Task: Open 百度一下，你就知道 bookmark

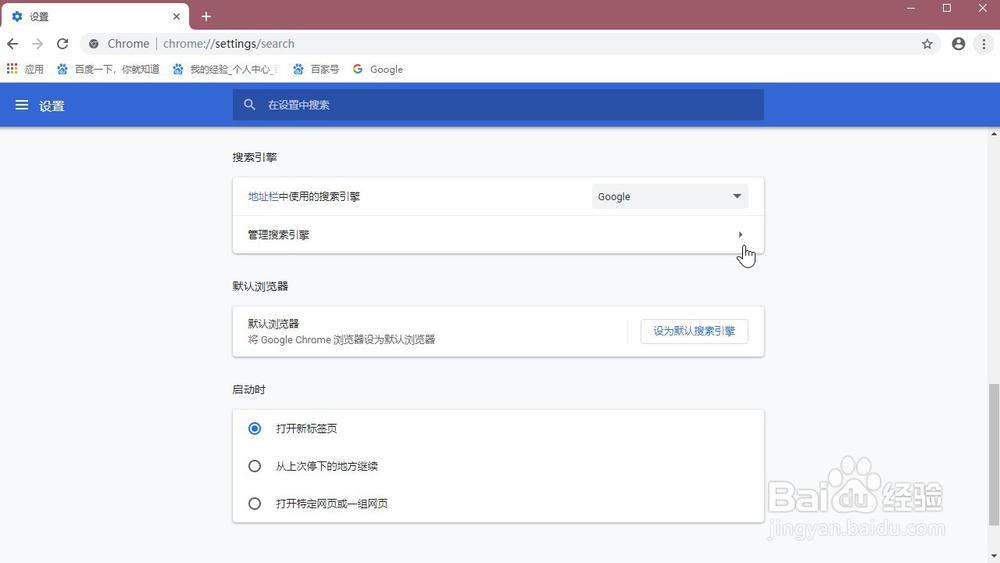Action: coord(108,69)
